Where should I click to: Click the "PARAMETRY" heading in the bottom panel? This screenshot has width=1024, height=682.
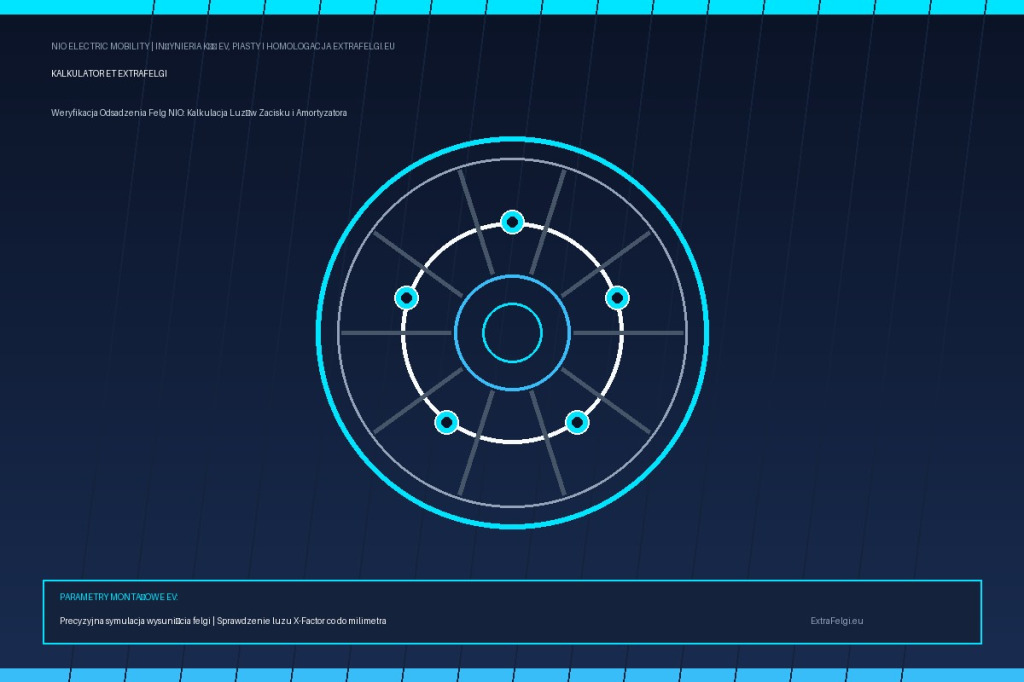(118, 597)
